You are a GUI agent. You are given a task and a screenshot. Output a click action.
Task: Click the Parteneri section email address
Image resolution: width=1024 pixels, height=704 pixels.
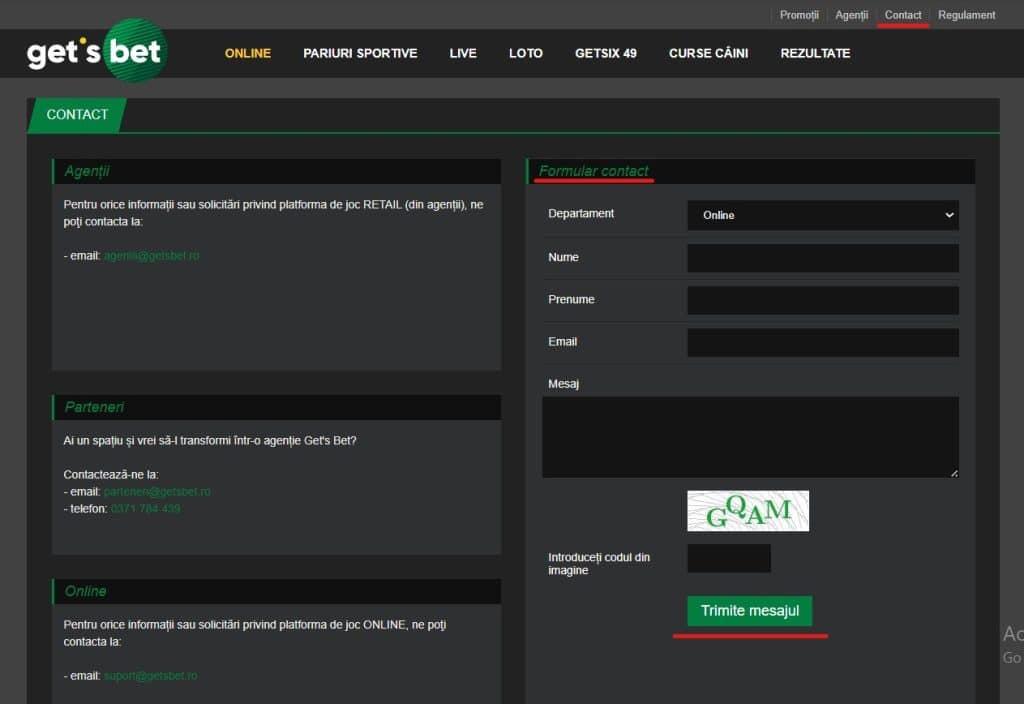157,492
